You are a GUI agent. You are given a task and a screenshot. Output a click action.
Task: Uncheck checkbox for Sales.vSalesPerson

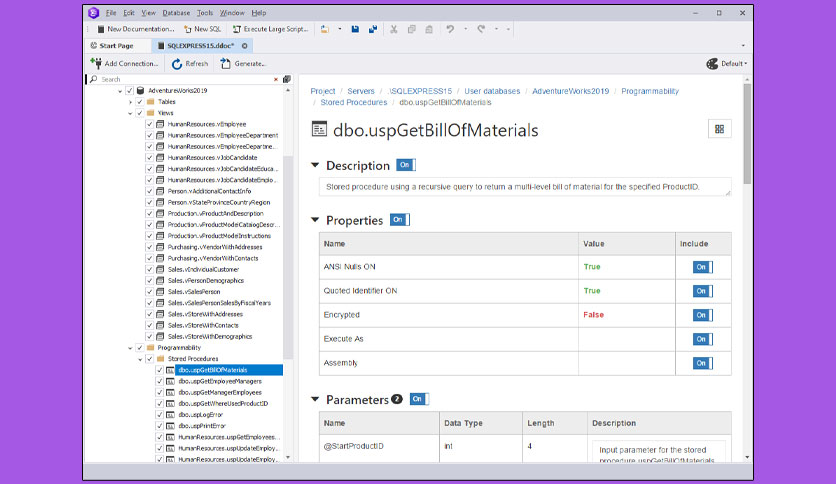pyautogui.click(x=150, y=292)
